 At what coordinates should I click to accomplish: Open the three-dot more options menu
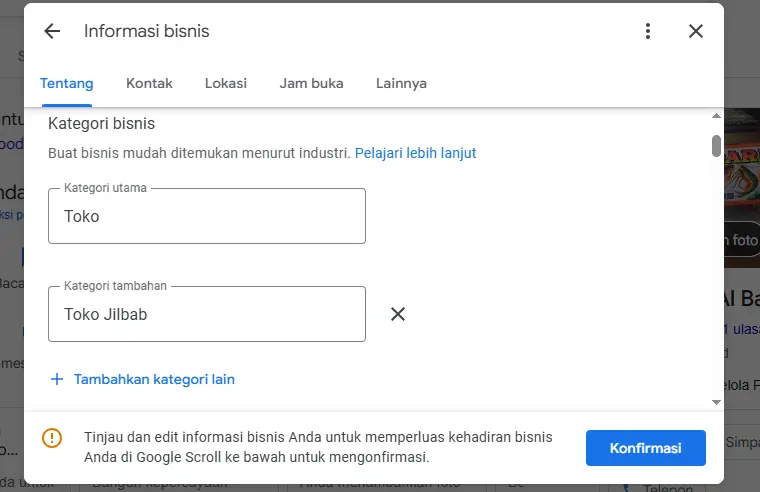pos(648,31)
